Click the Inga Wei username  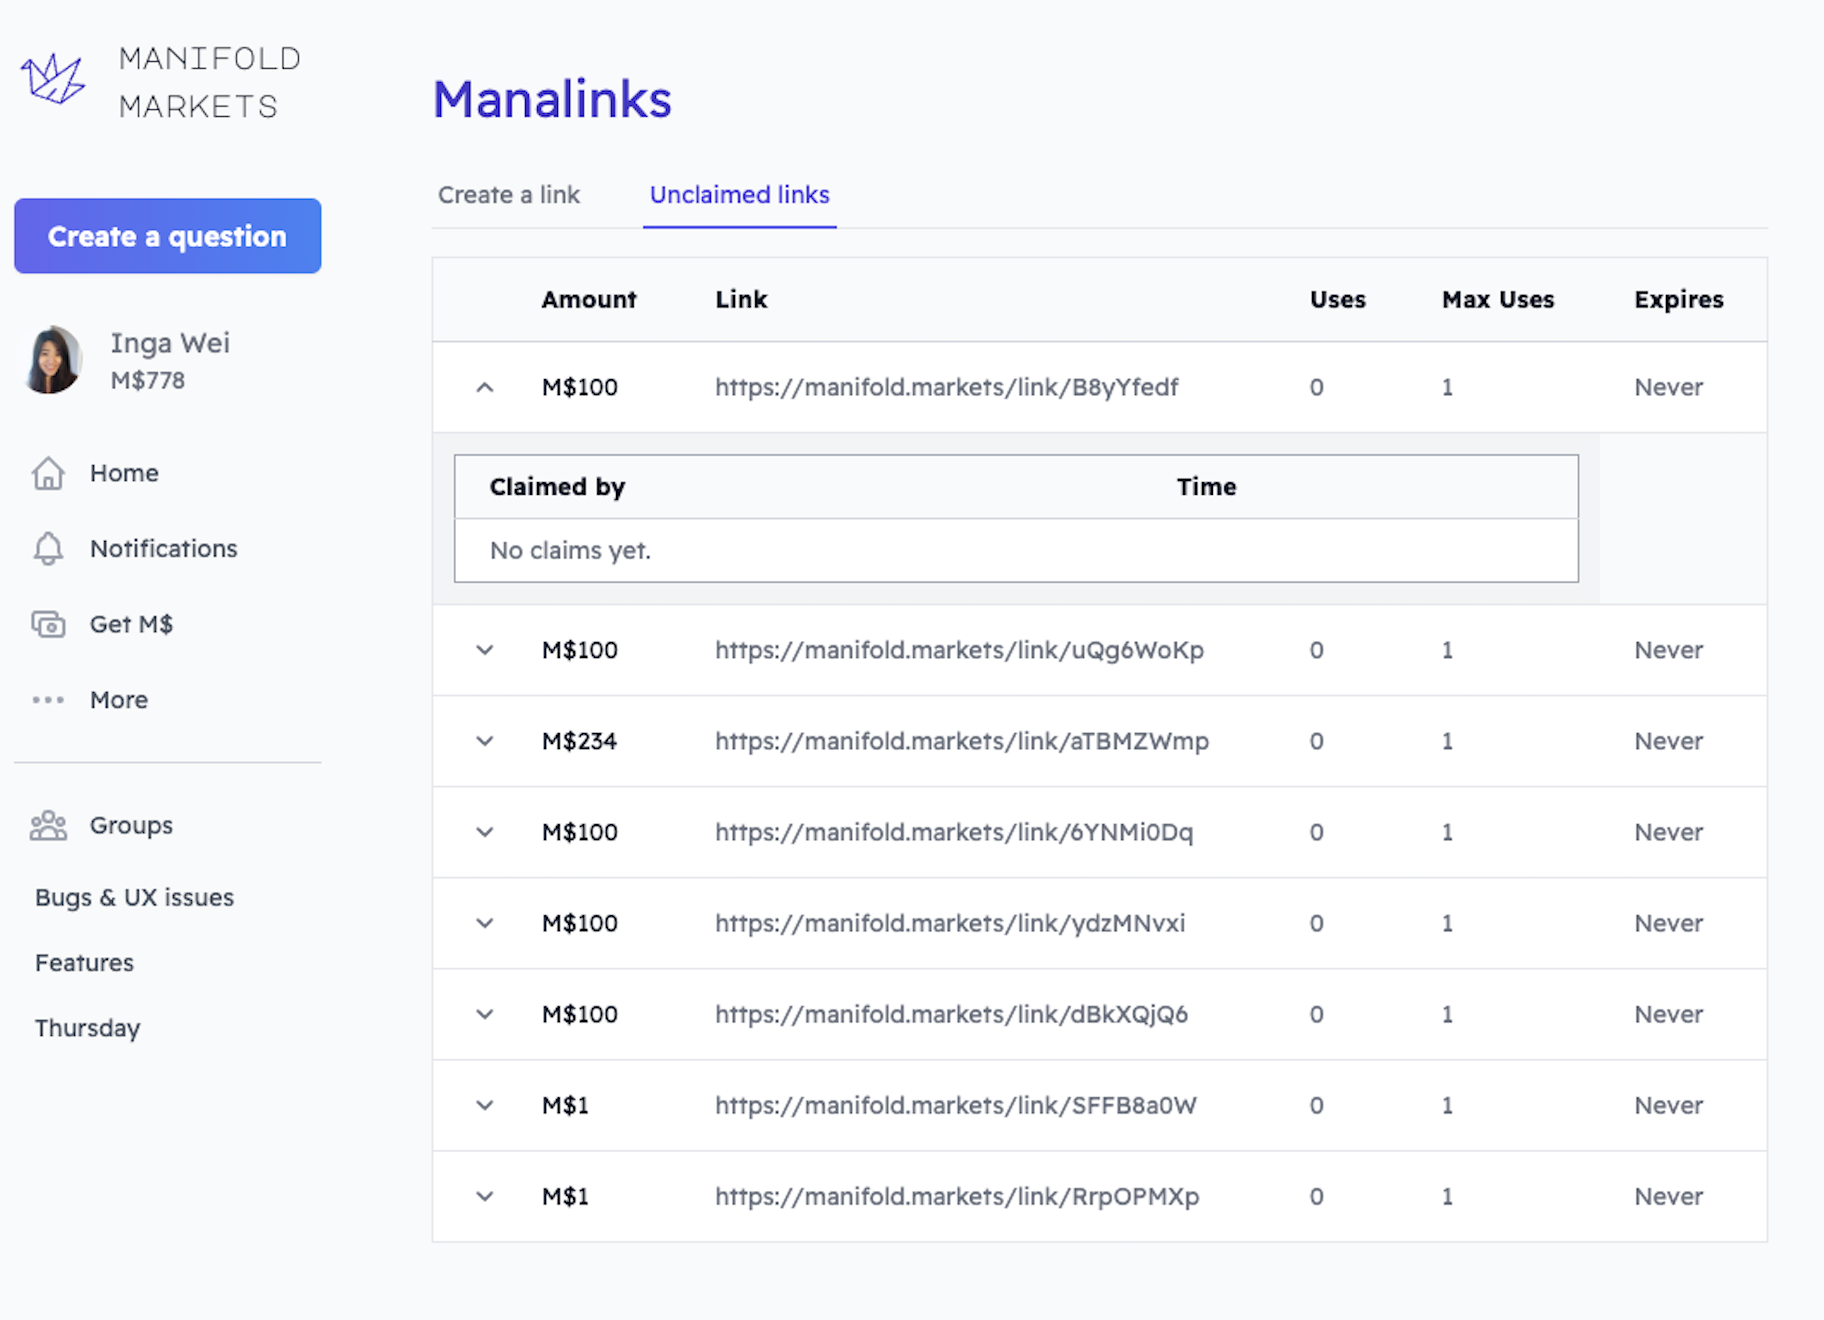[170, 343]
